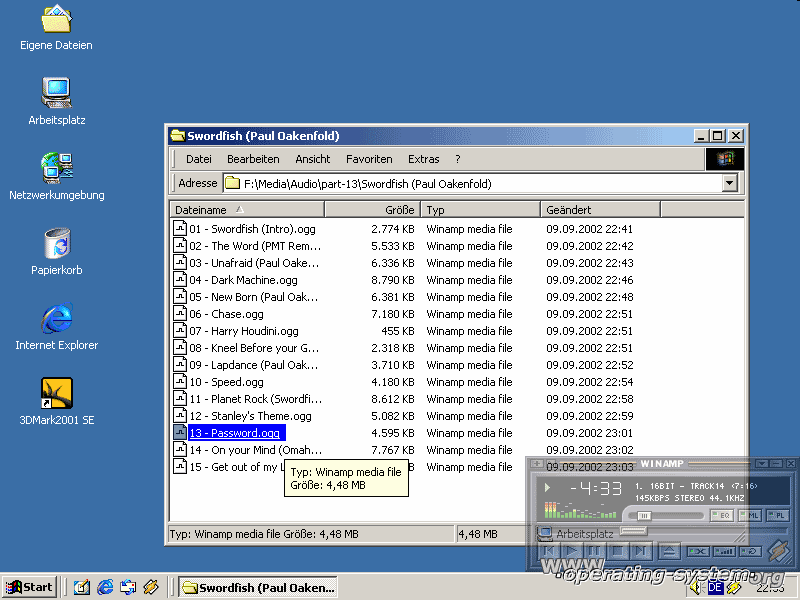The image size is (800, 600).
Task: Click Winamp eject open-file button
Action: coord(669,551)
